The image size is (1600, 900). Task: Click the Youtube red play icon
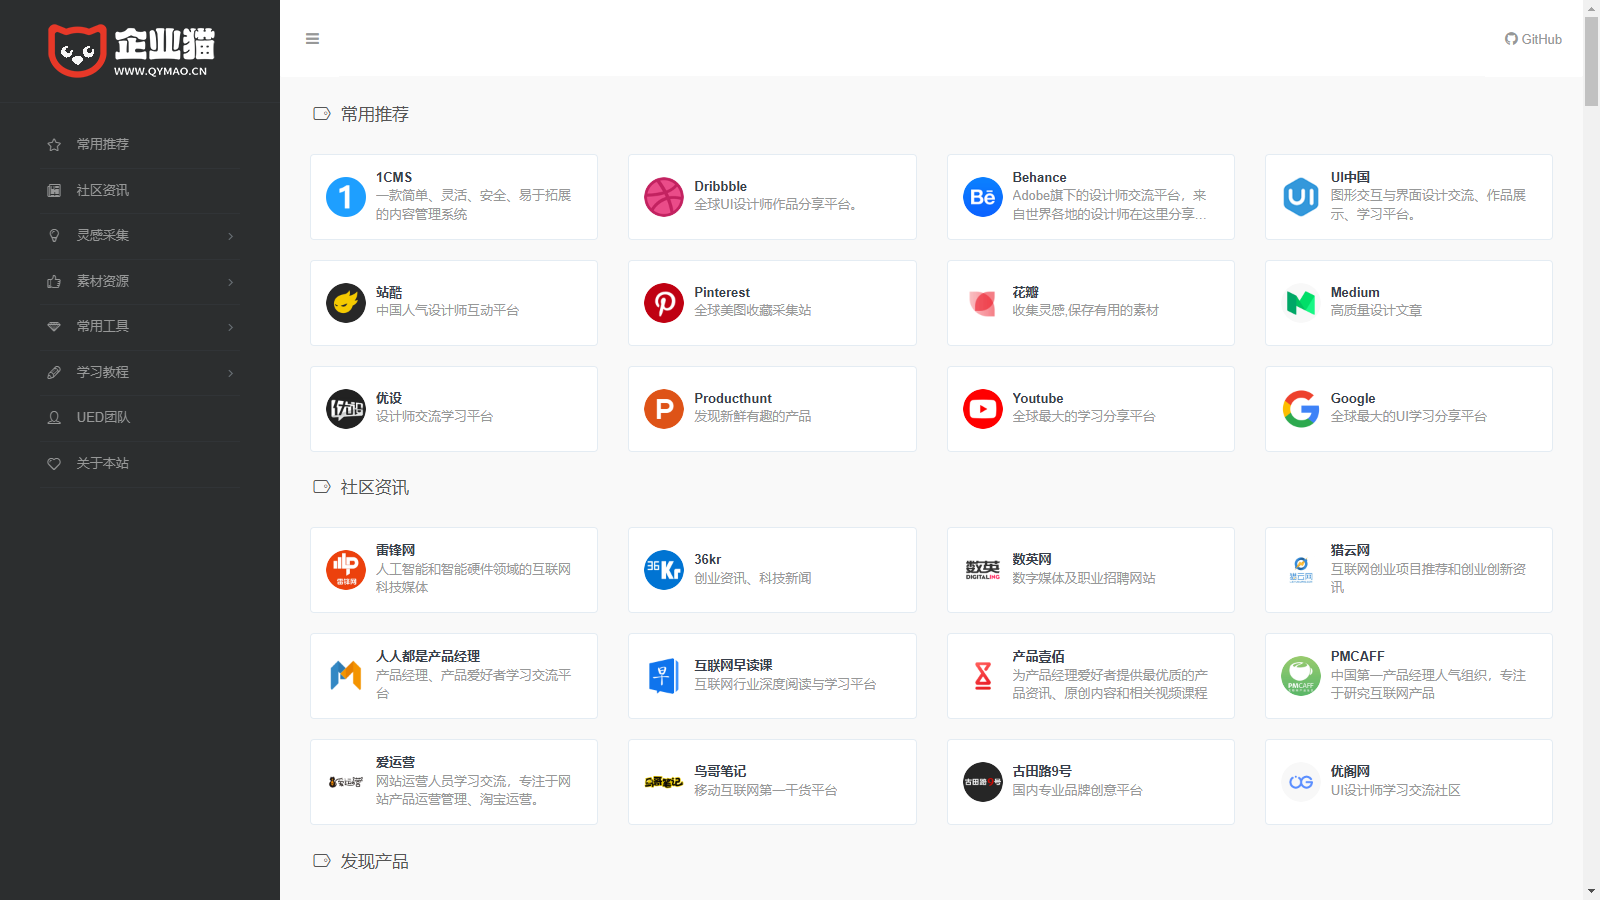[x=983, y=409]
